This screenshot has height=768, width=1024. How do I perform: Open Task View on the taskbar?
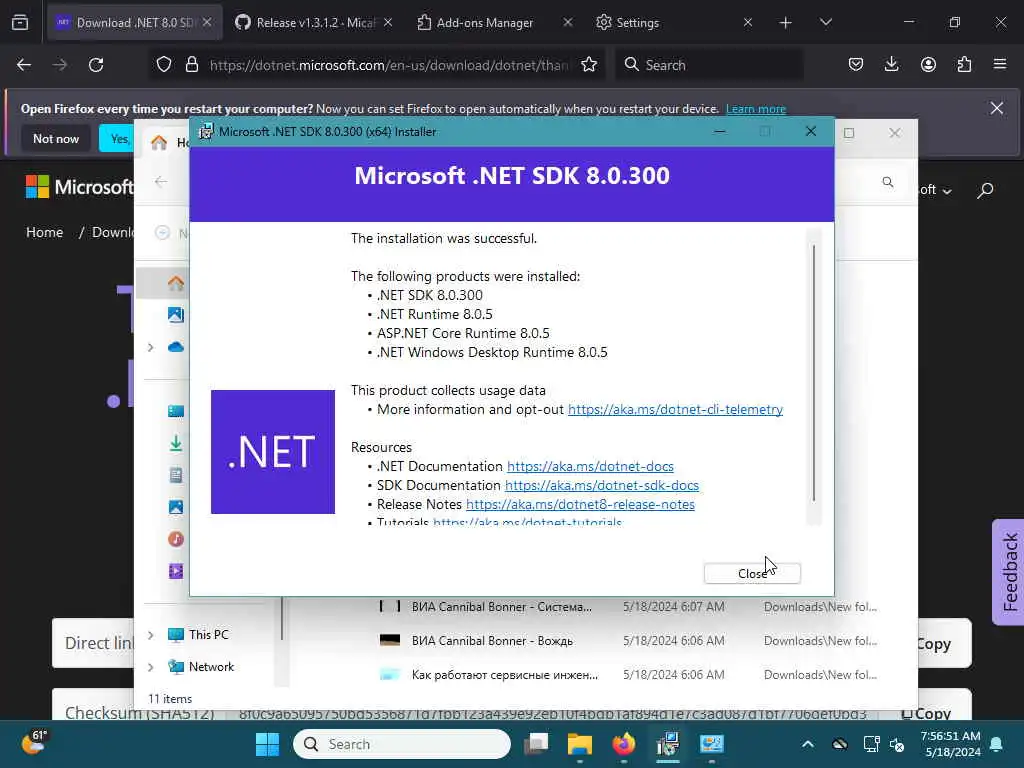(x=536, y=744)
